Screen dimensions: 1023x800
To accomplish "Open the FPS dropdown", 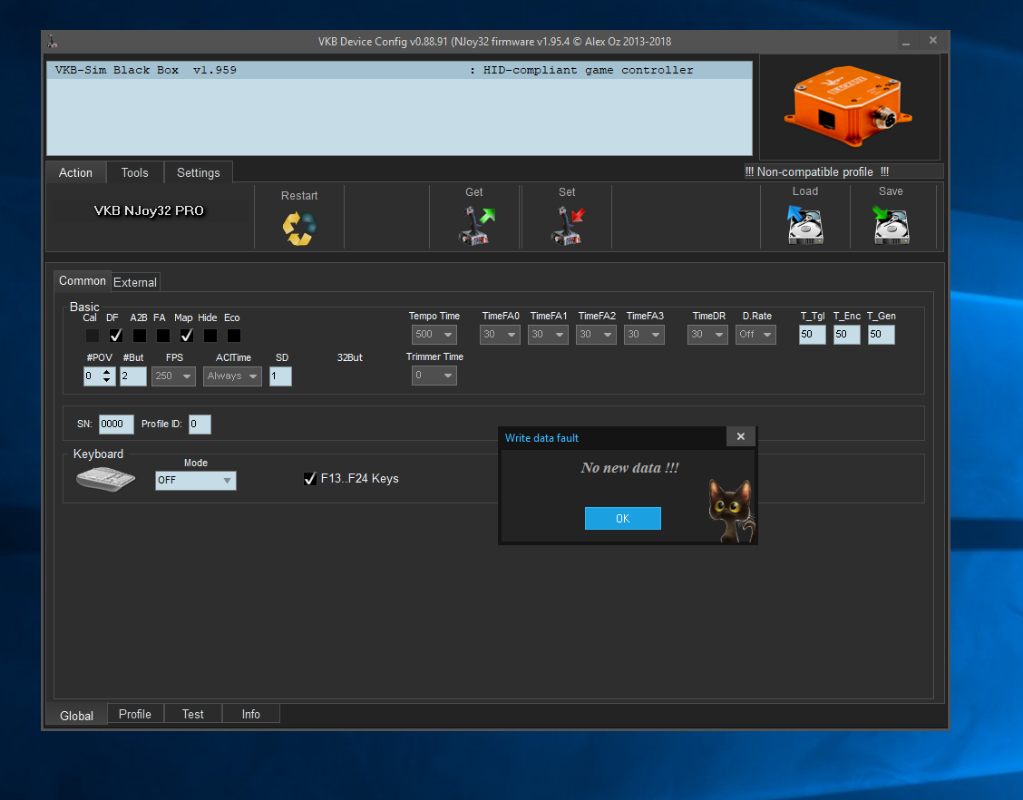I will [174, 377].
